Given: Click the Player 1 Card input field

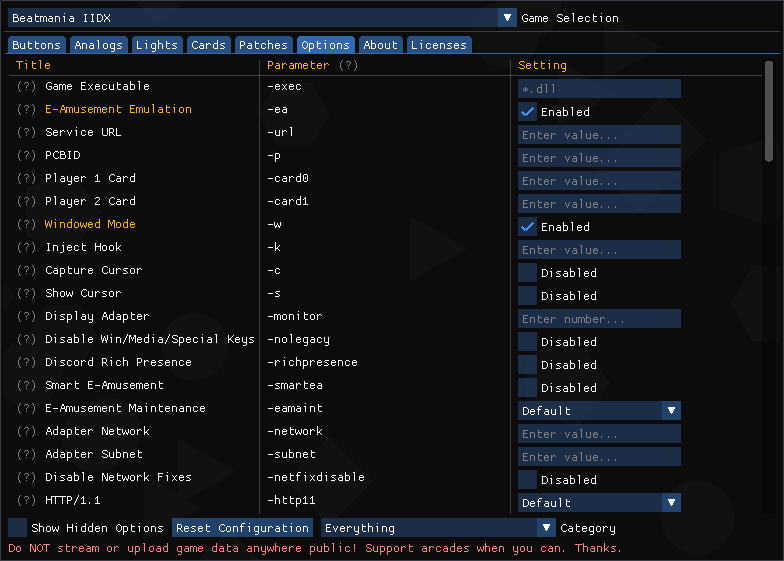Looking at the screenshot, I should click(599, 181).
